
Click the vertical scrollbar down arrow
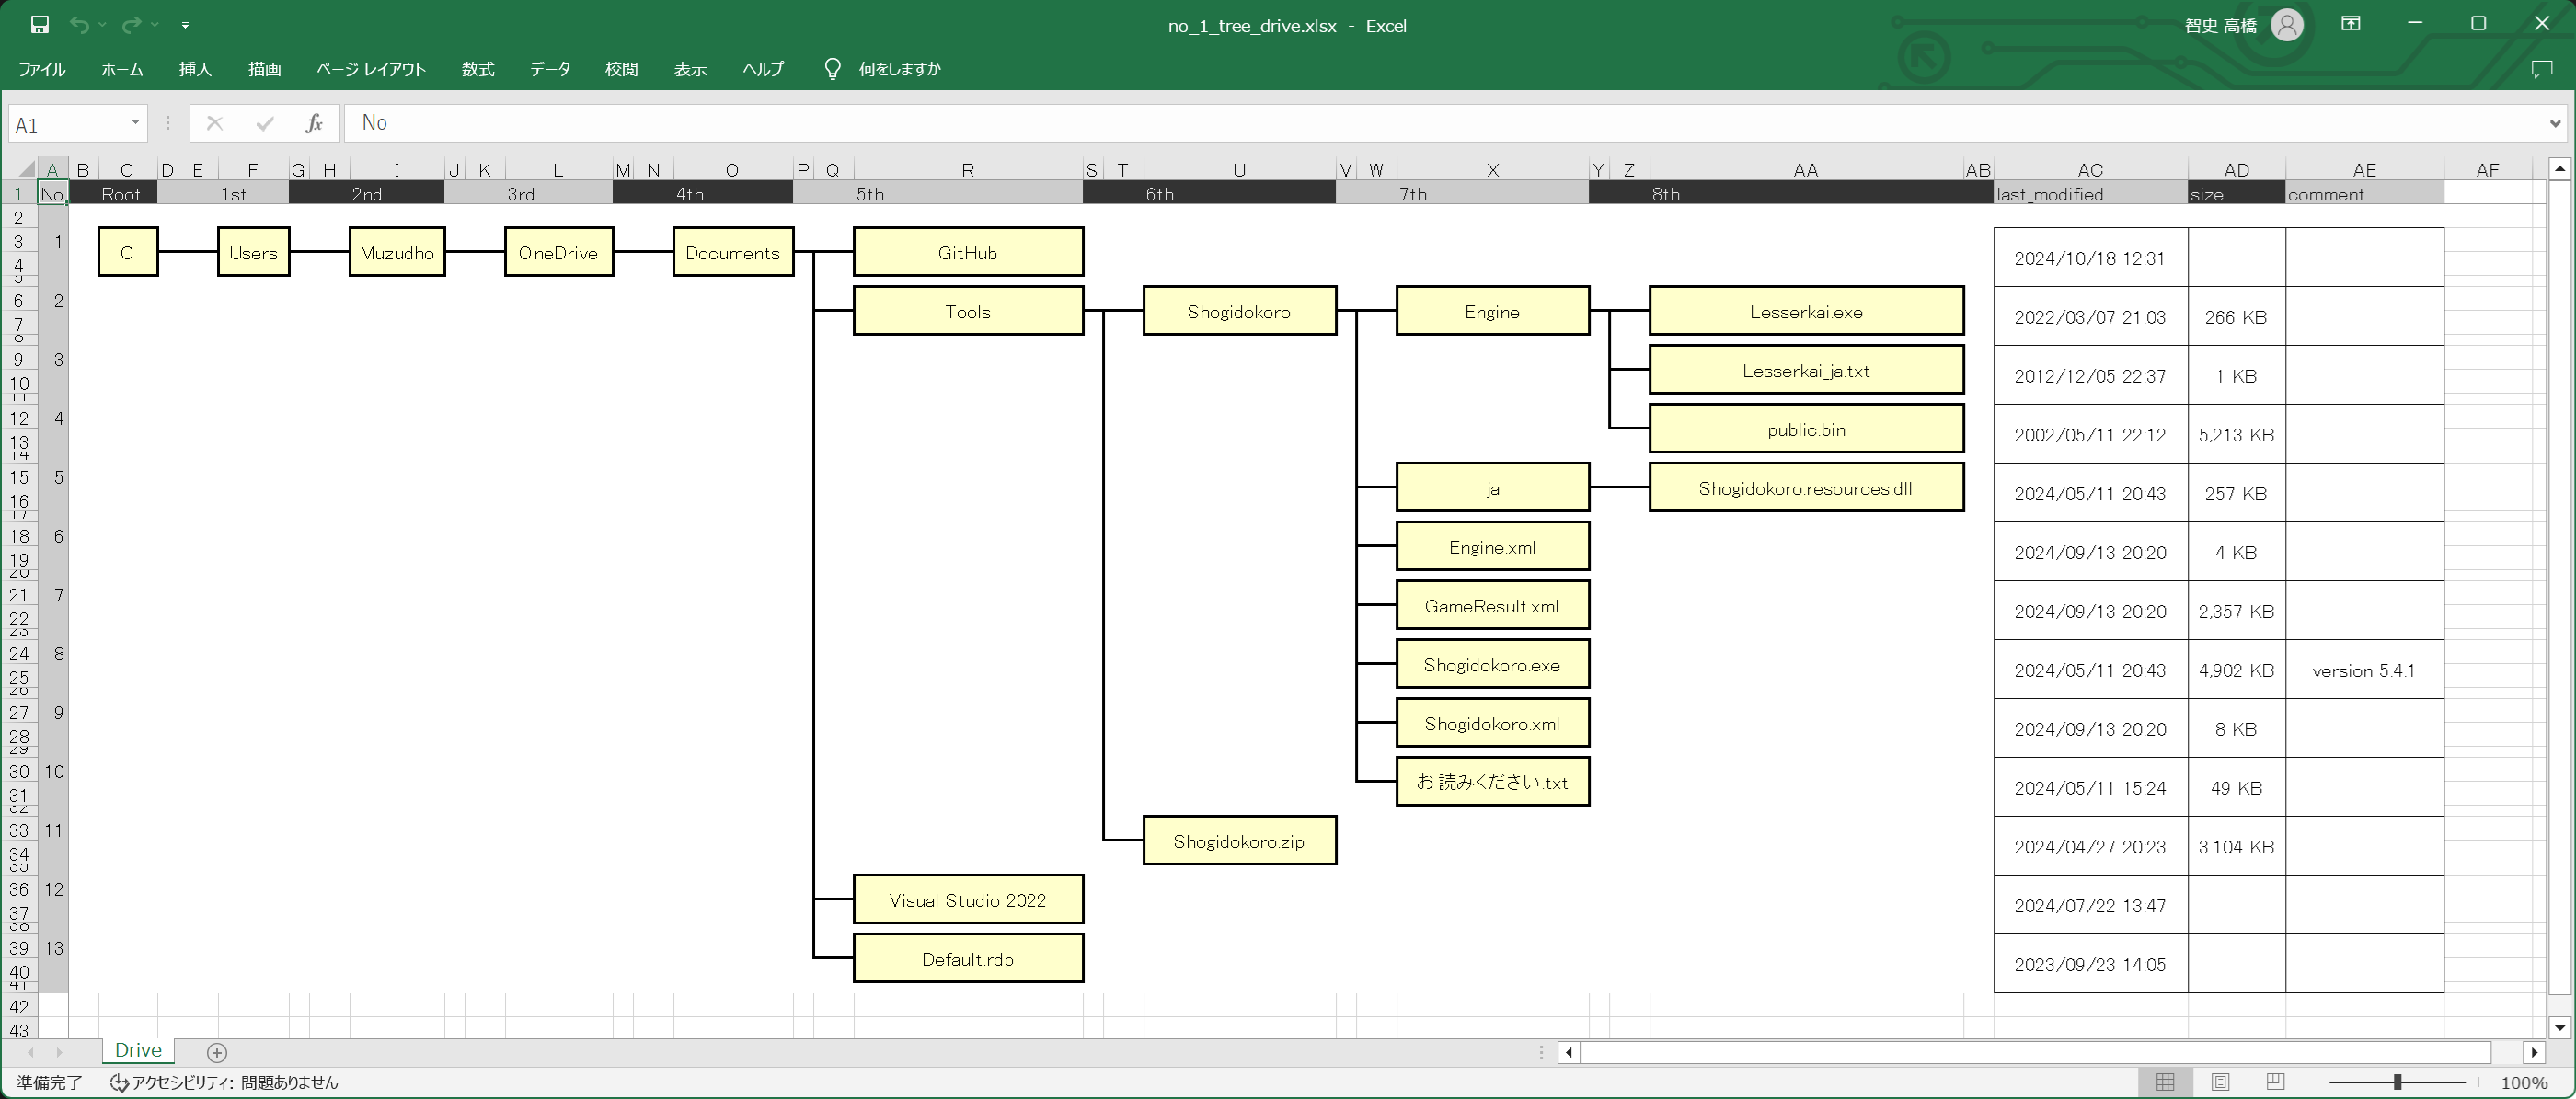[x=2559, y=1027]
